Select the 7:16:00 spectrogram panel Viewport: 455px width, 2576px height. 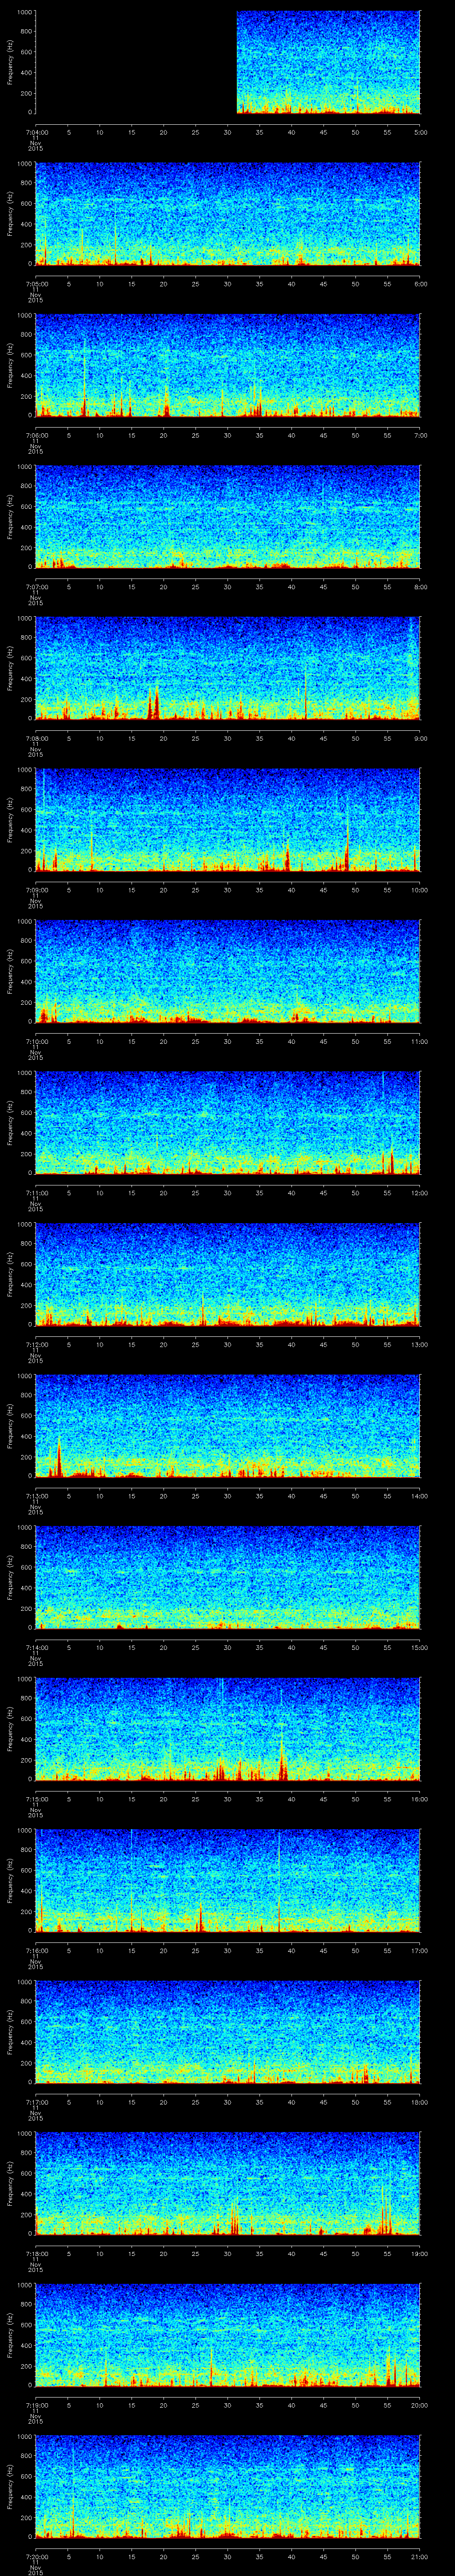pos(227,1880)
